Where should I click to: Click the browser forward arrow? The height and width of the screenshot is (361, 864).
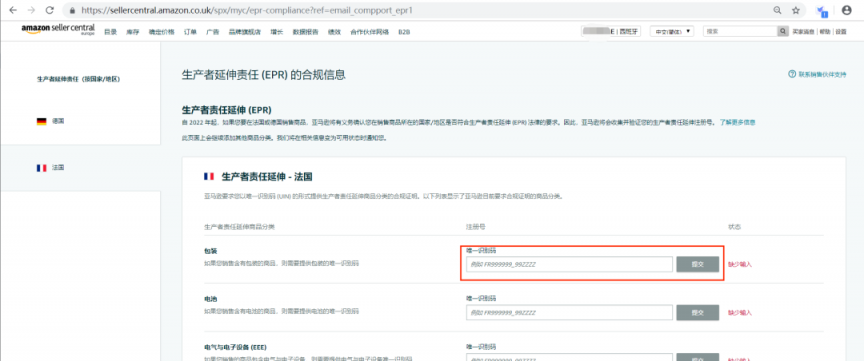(31, 10)
